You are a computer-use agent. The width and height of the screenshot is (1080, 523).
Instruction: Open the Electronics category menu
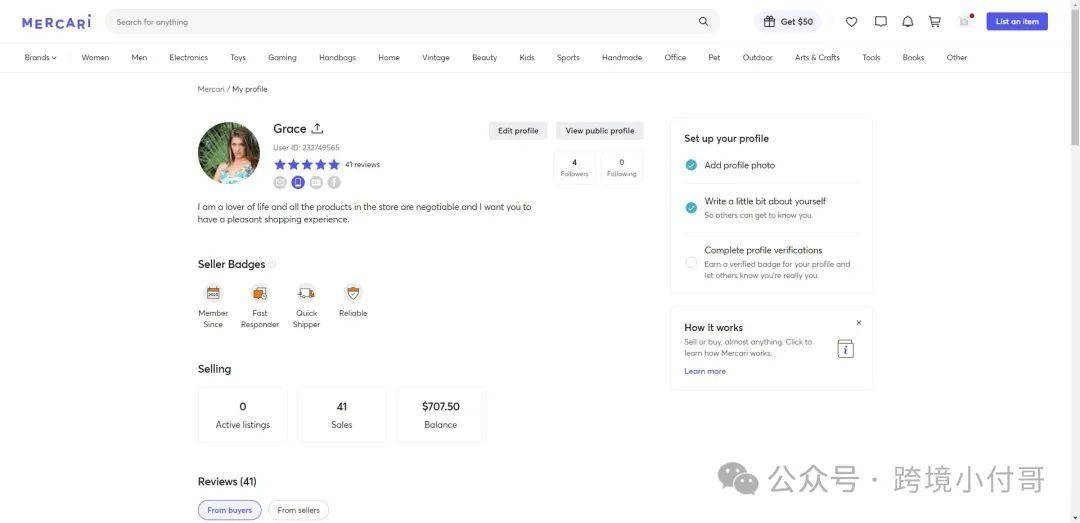(188, 58)
